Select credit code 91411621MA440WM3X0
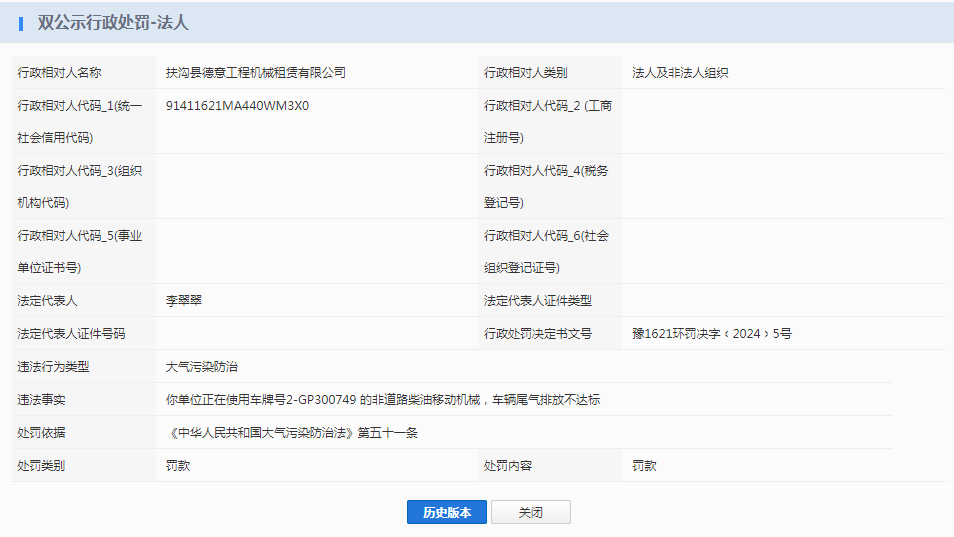Viewport: 954px width, 537px height. (x=237, y=106)
